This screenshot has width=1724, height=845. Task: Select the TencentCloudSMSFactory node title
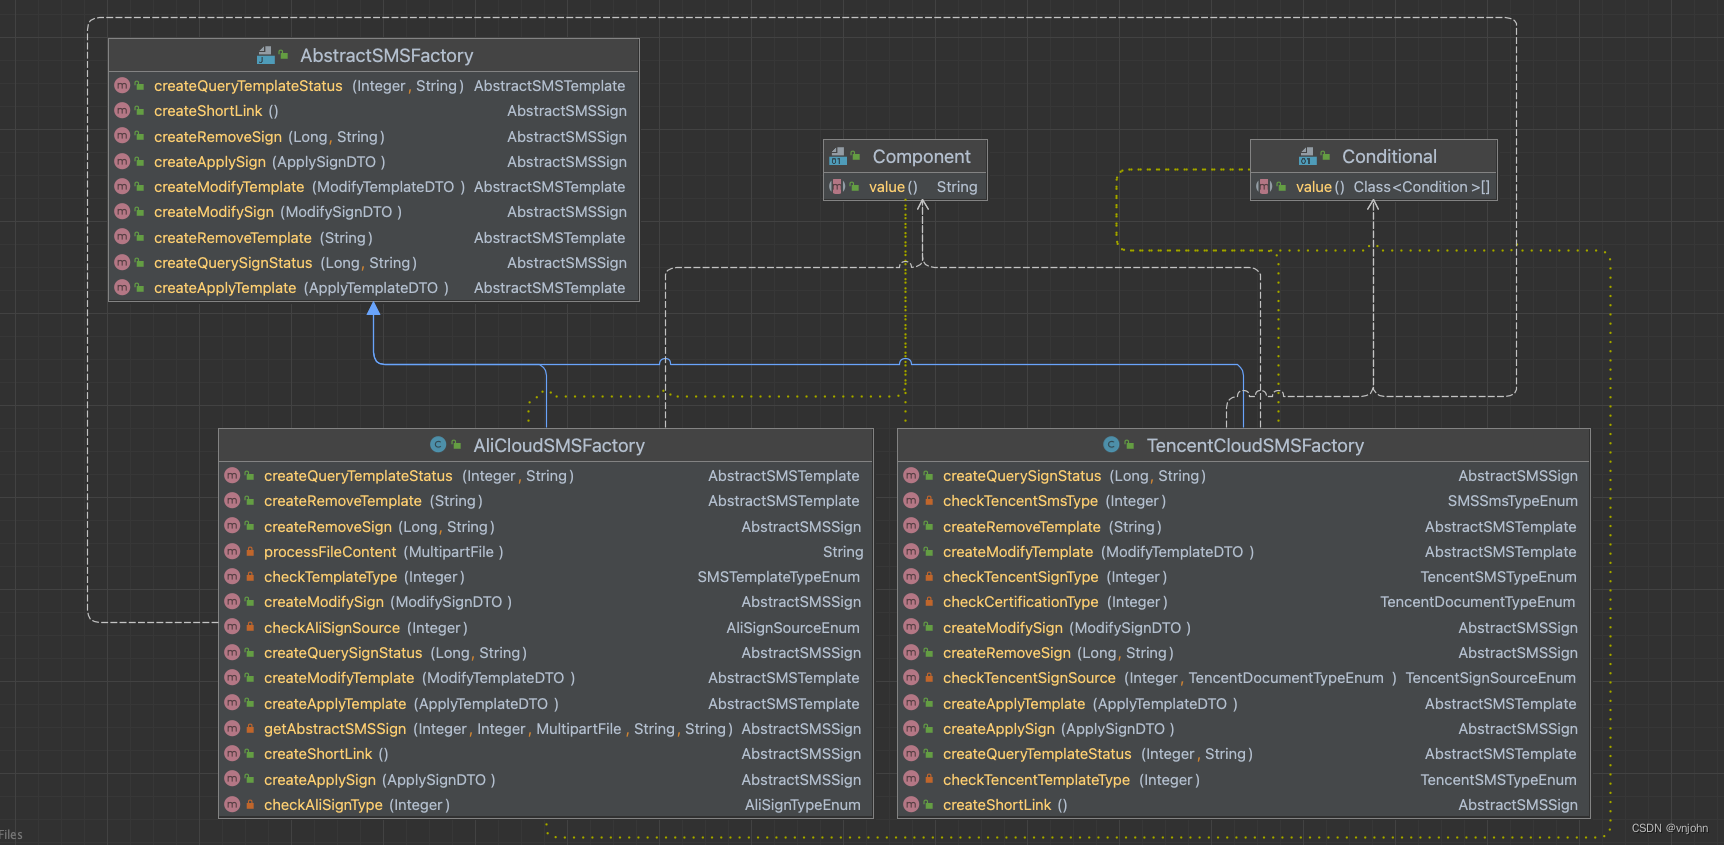1254,446
